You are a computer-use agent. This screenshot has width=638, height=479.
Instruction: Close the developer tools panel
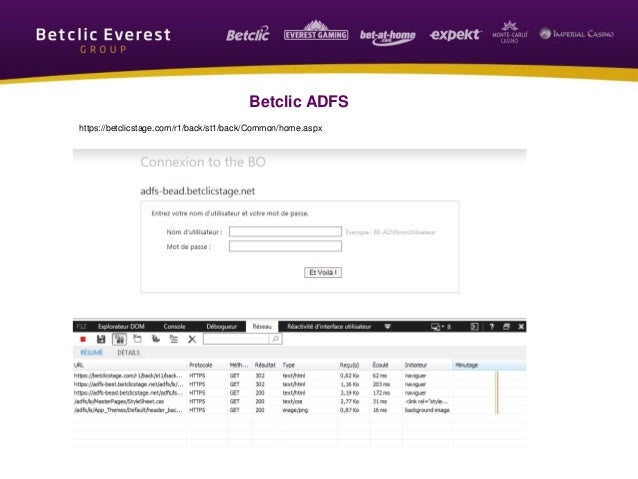(521, 326)
